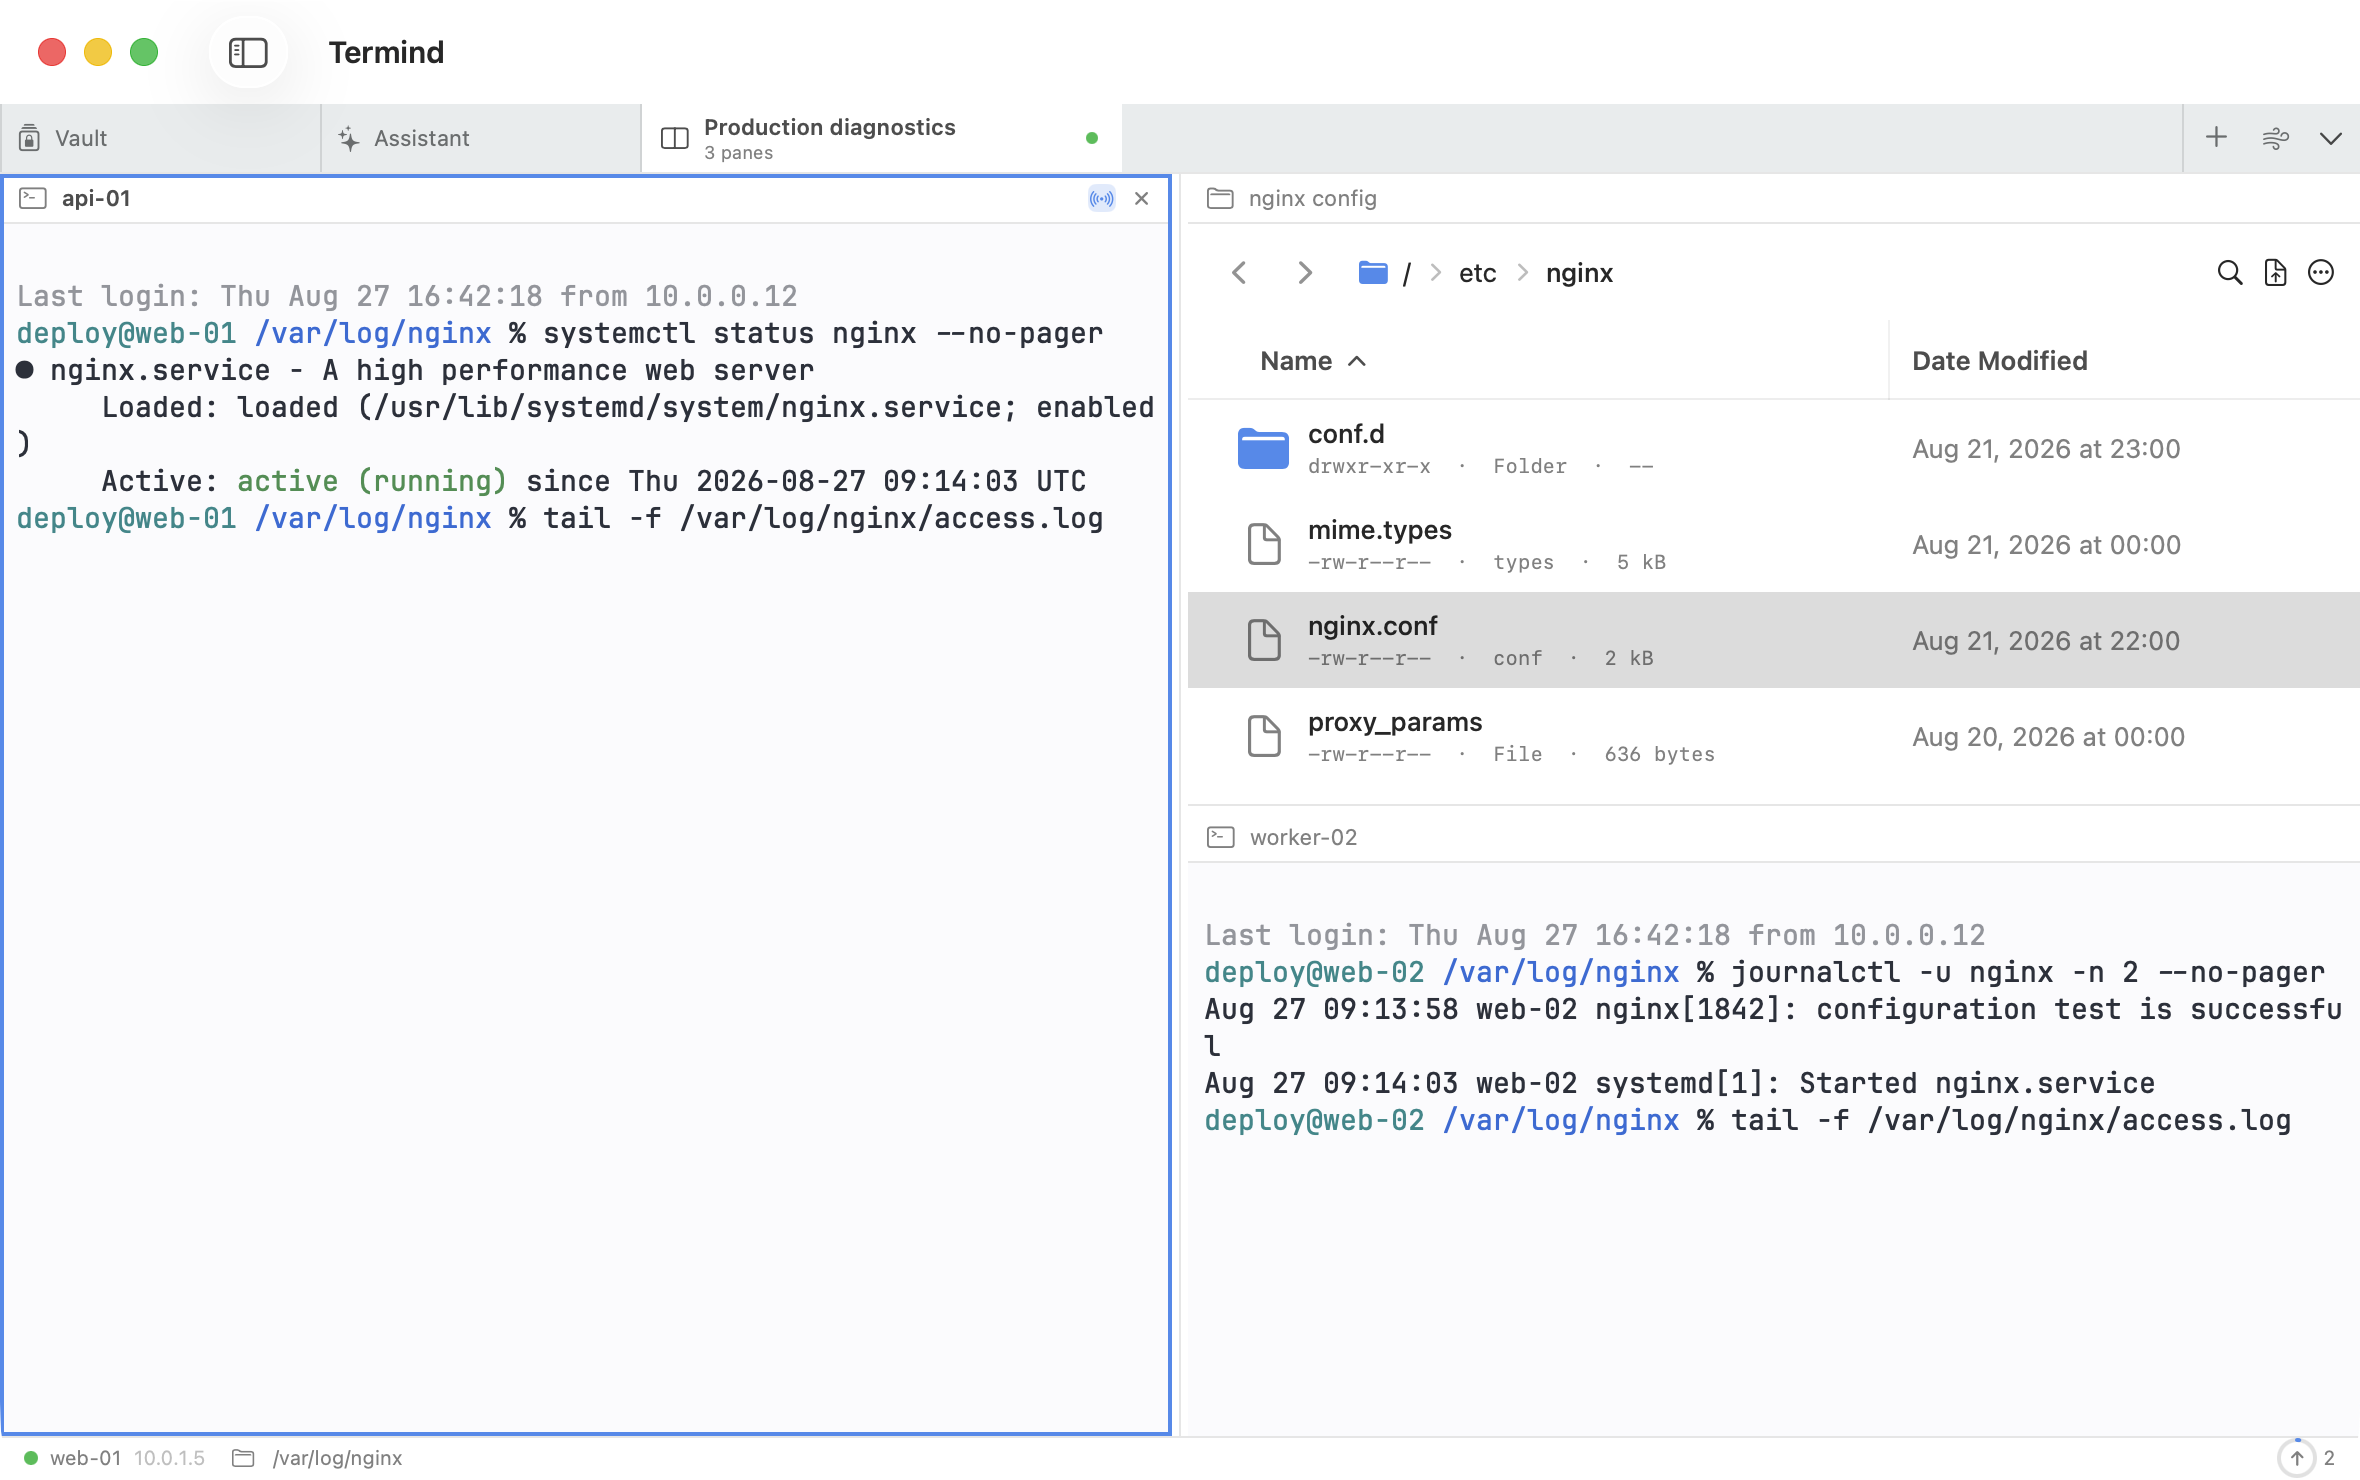
Task: Click the api-01 terminal pane icon
Action: (x=33, y=198)
